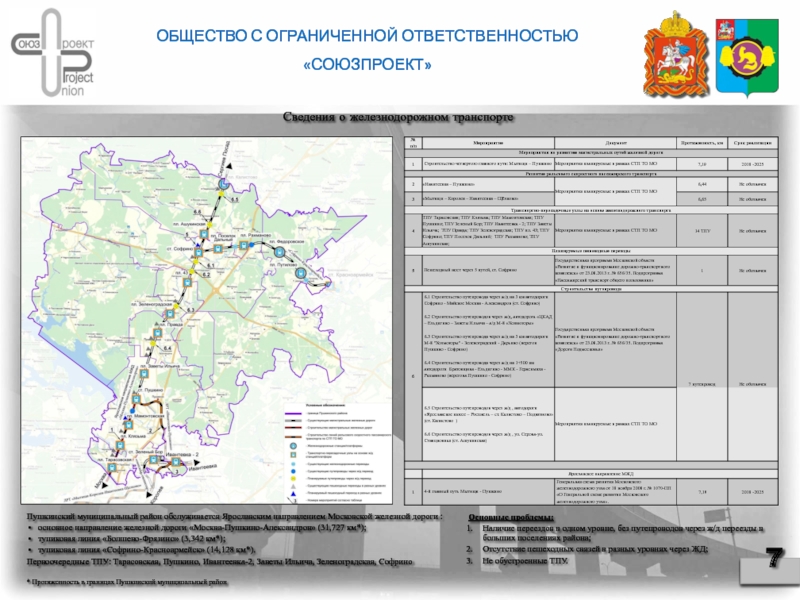Click the yellow crossing dot near marker 6.5

click(221, 194)
